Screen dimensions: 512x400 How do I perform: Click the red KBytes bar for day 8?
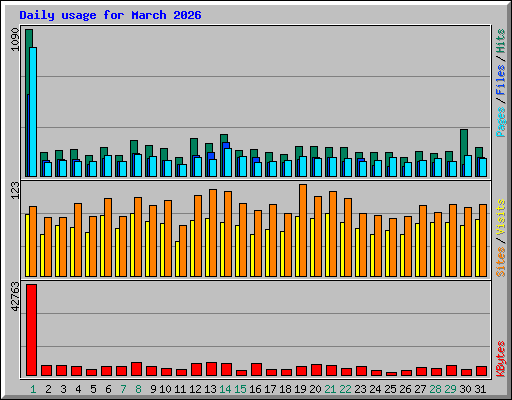coord(137,369)
